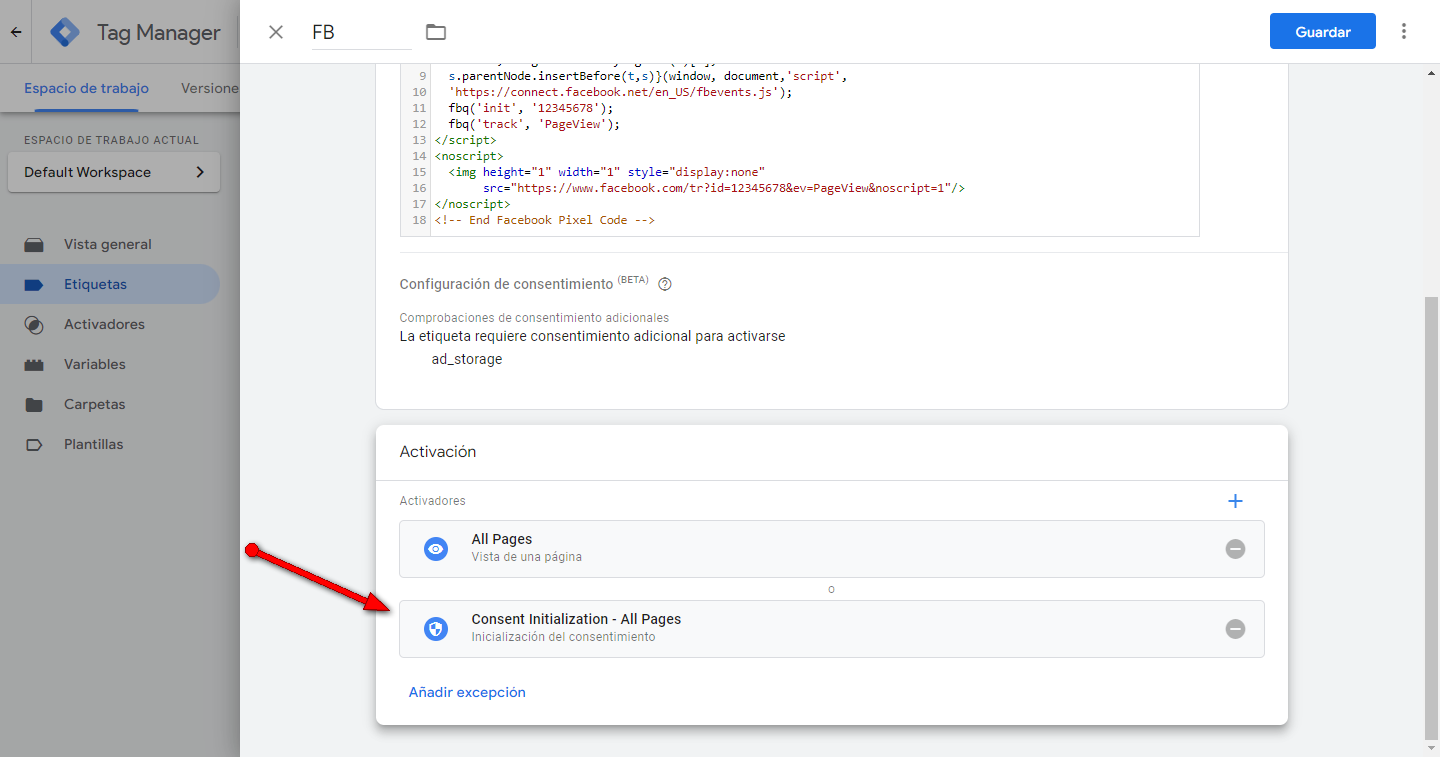
Task: Click the Añadir excepción link
Action: pos(467,692)
